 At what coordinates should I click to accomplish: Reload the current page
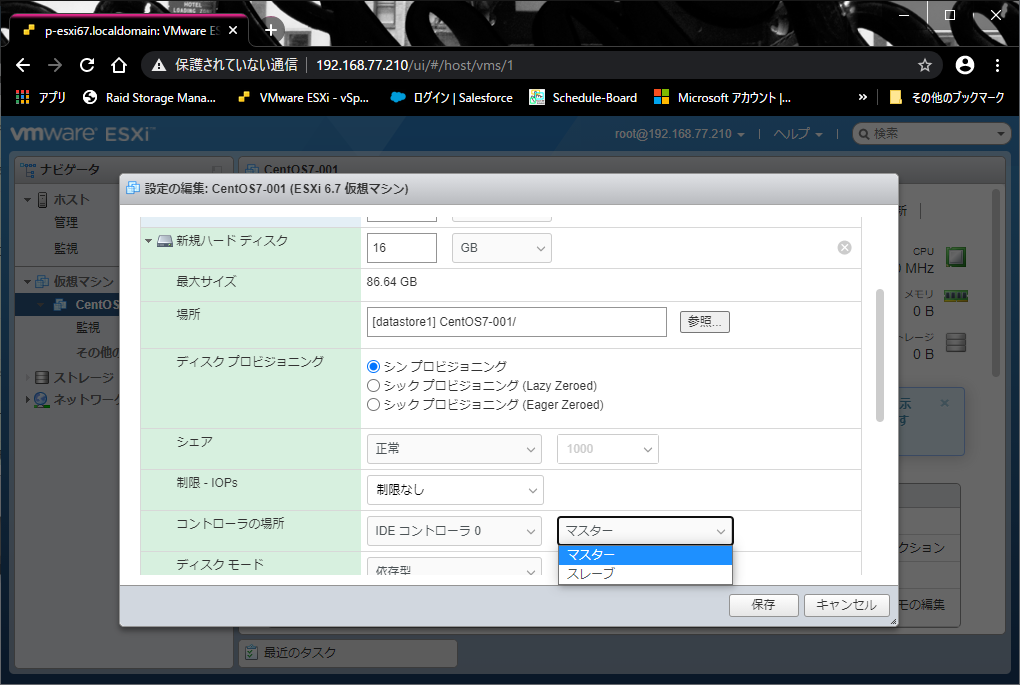pyautogui.click(x=87, y=65)
